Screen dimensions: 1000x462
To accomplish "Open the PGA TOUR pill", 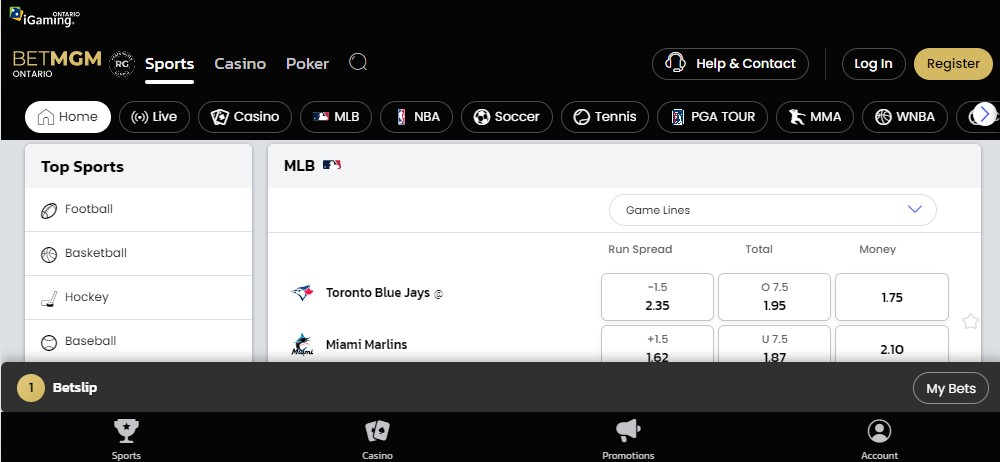I will 712,117.
